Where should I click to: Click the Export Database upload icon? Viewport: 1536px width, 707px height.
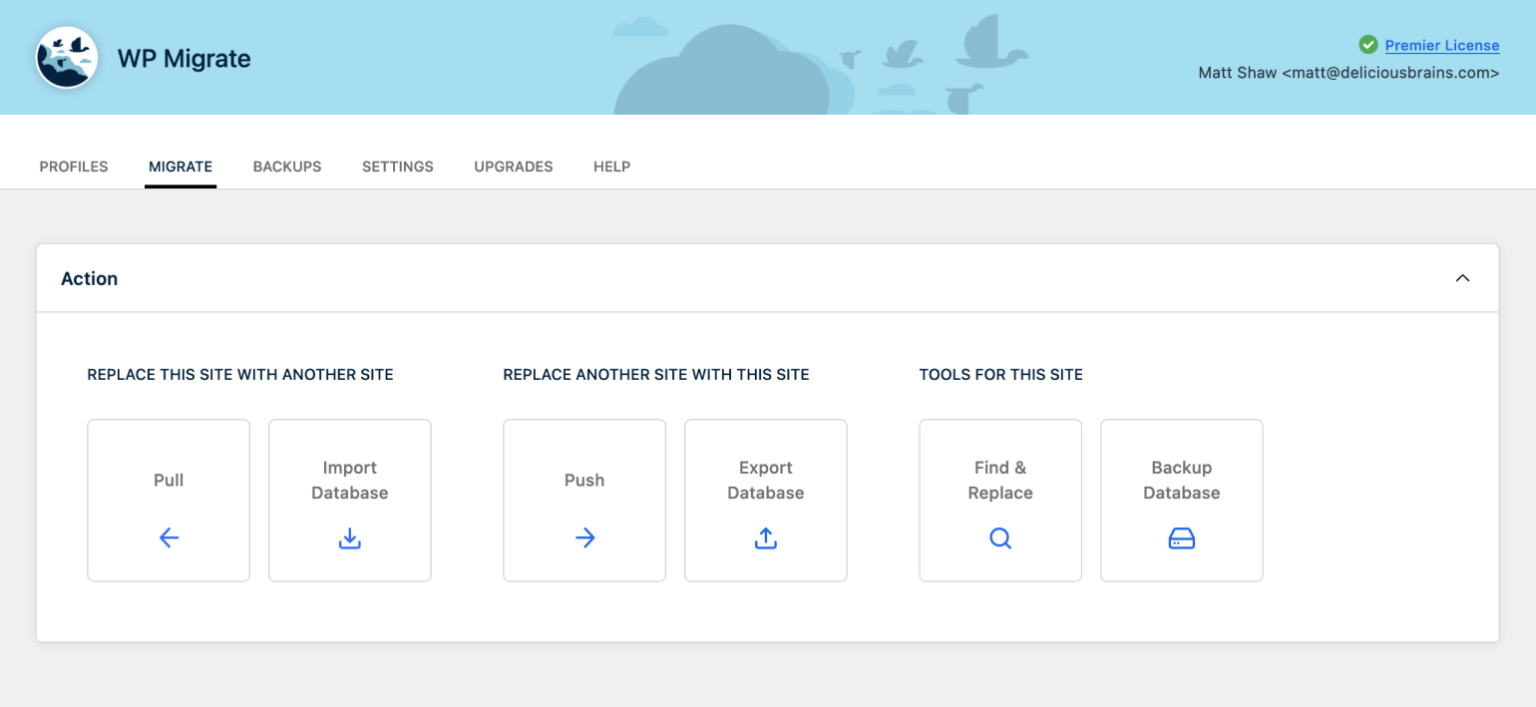[x=766, y=538]
